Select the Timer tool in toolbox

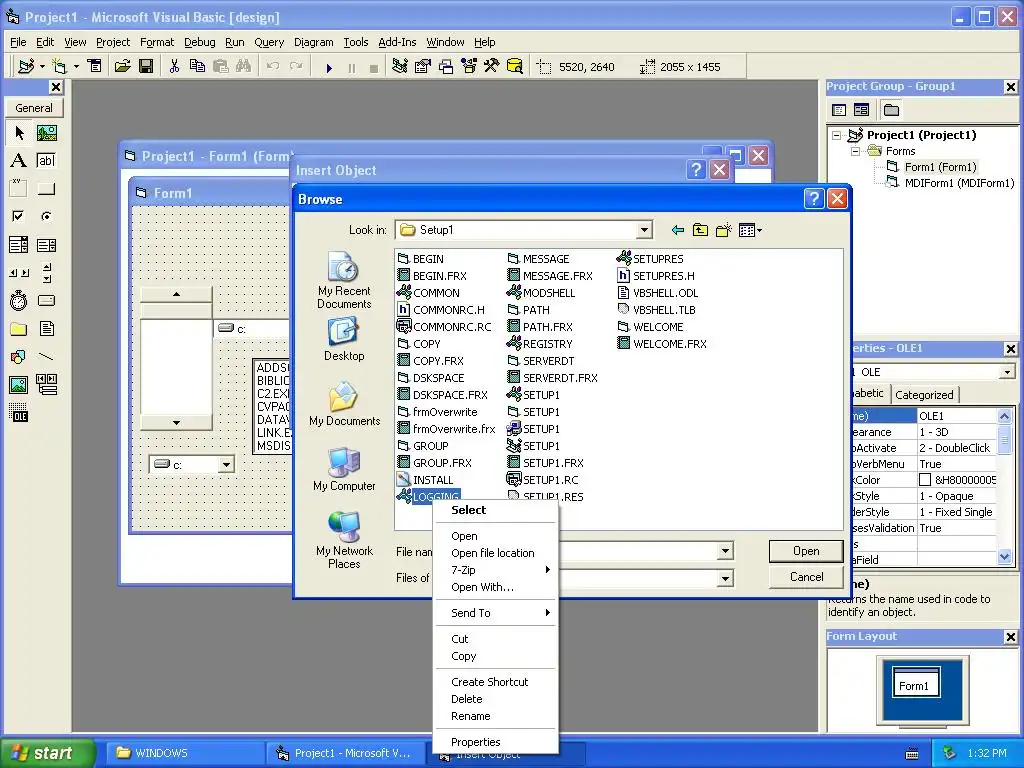tap(19, 300)
